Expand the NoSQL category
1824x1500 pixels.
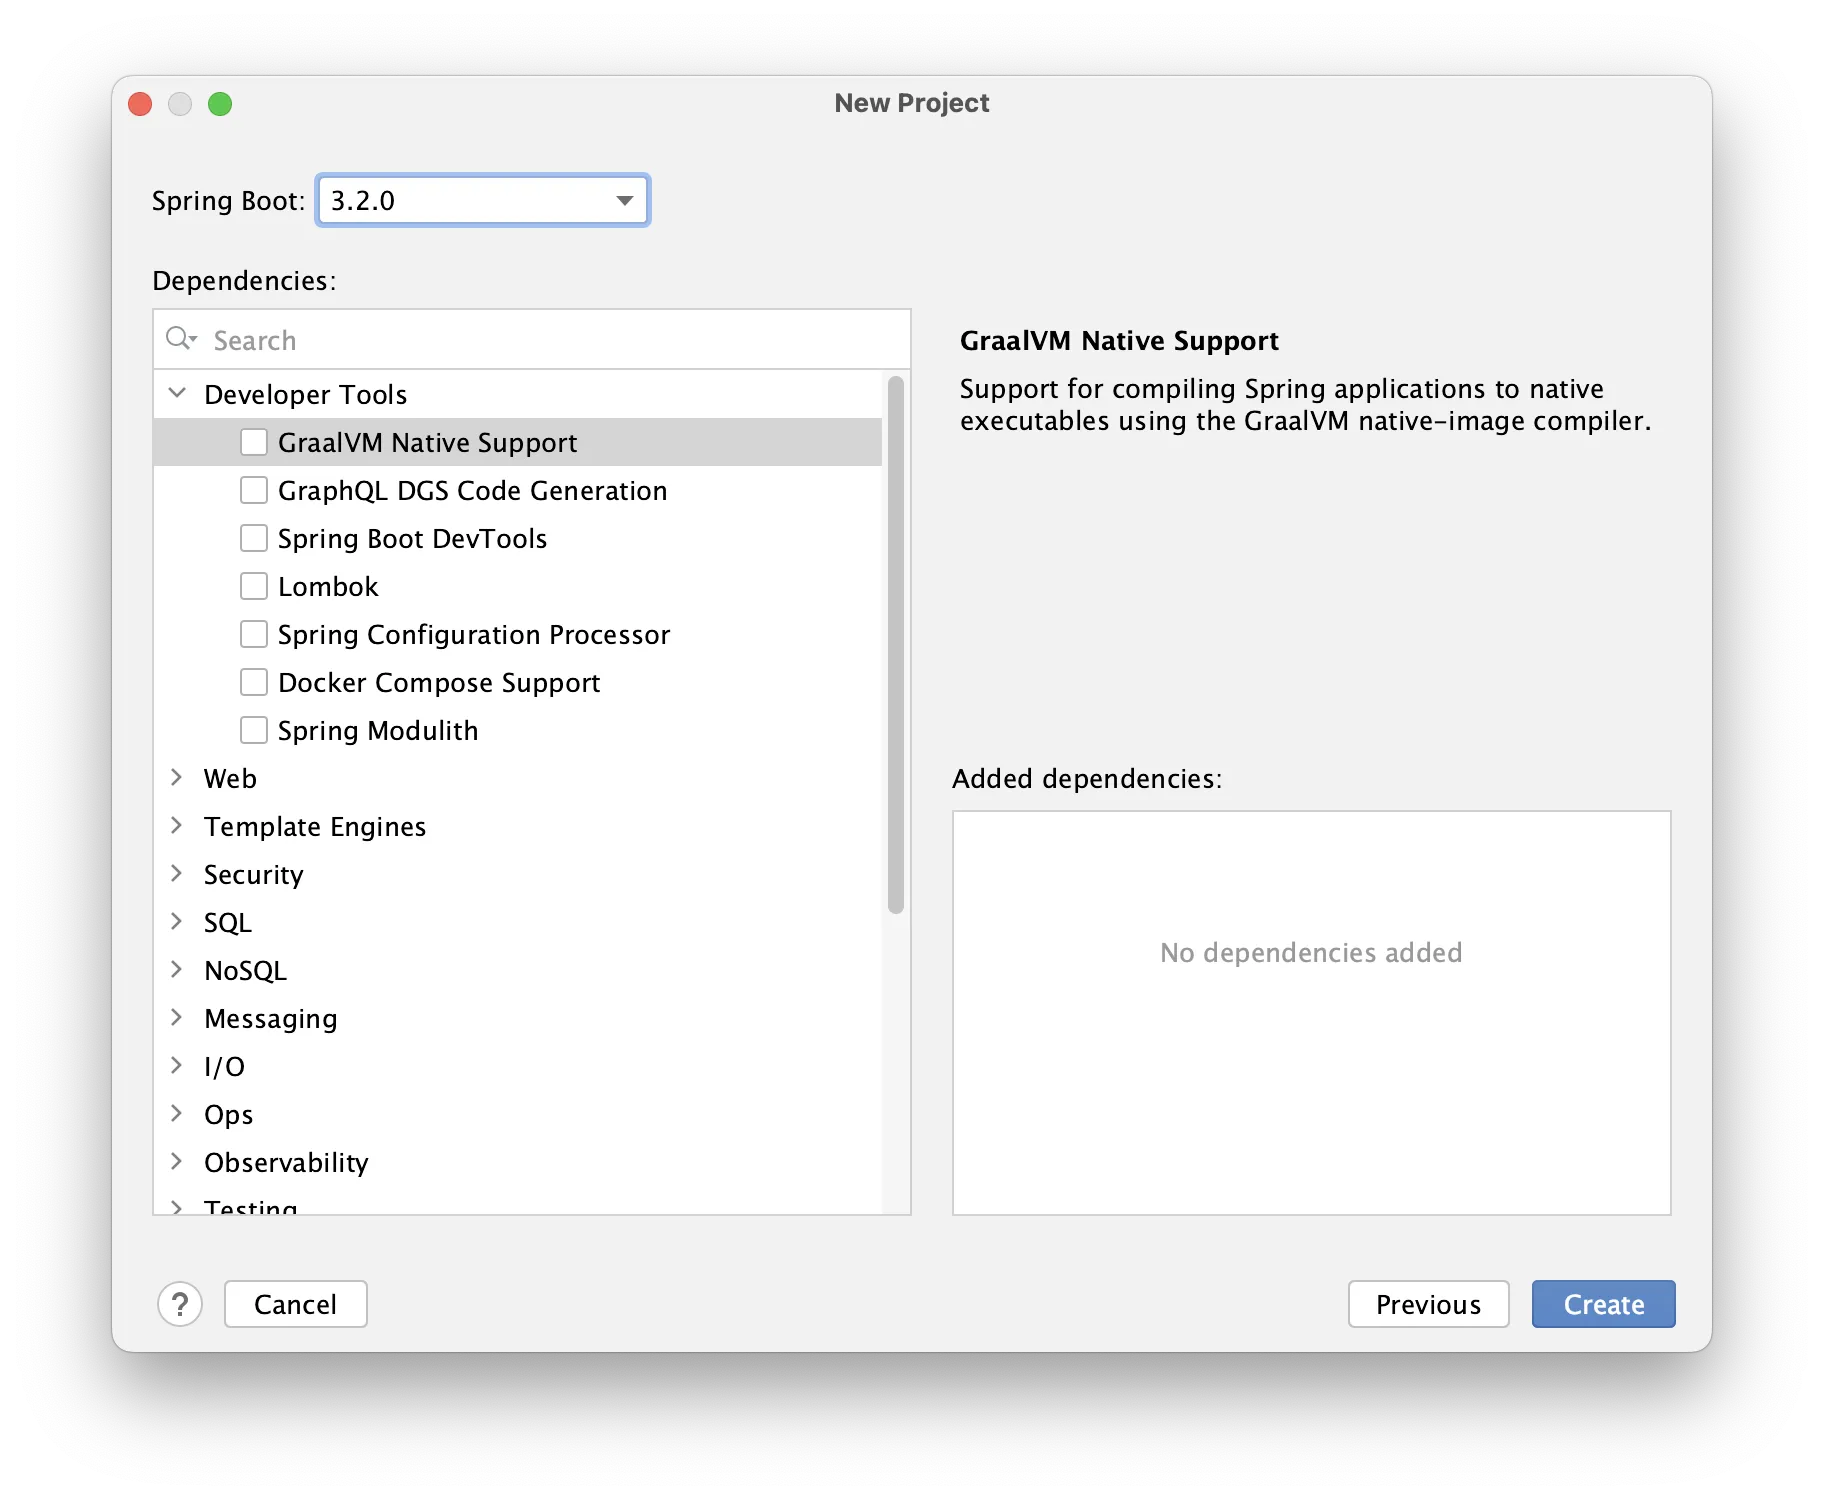[x=177, y=969]
